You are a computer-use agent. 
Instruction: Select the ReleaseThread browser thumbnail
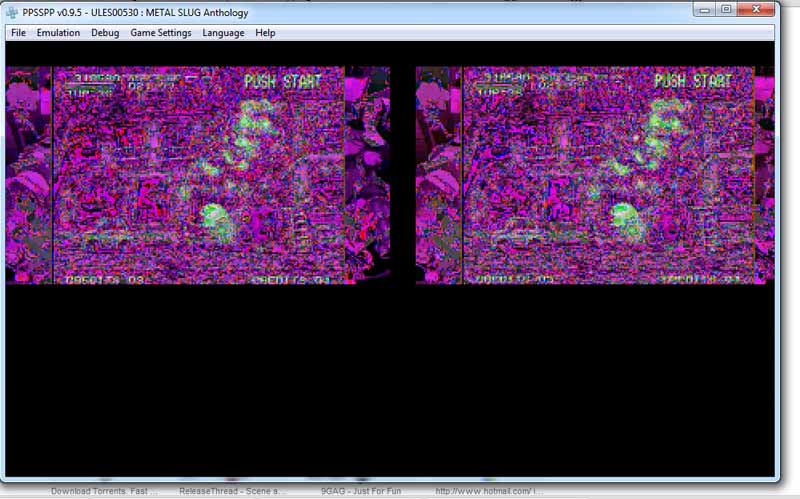tap(232, 491)
